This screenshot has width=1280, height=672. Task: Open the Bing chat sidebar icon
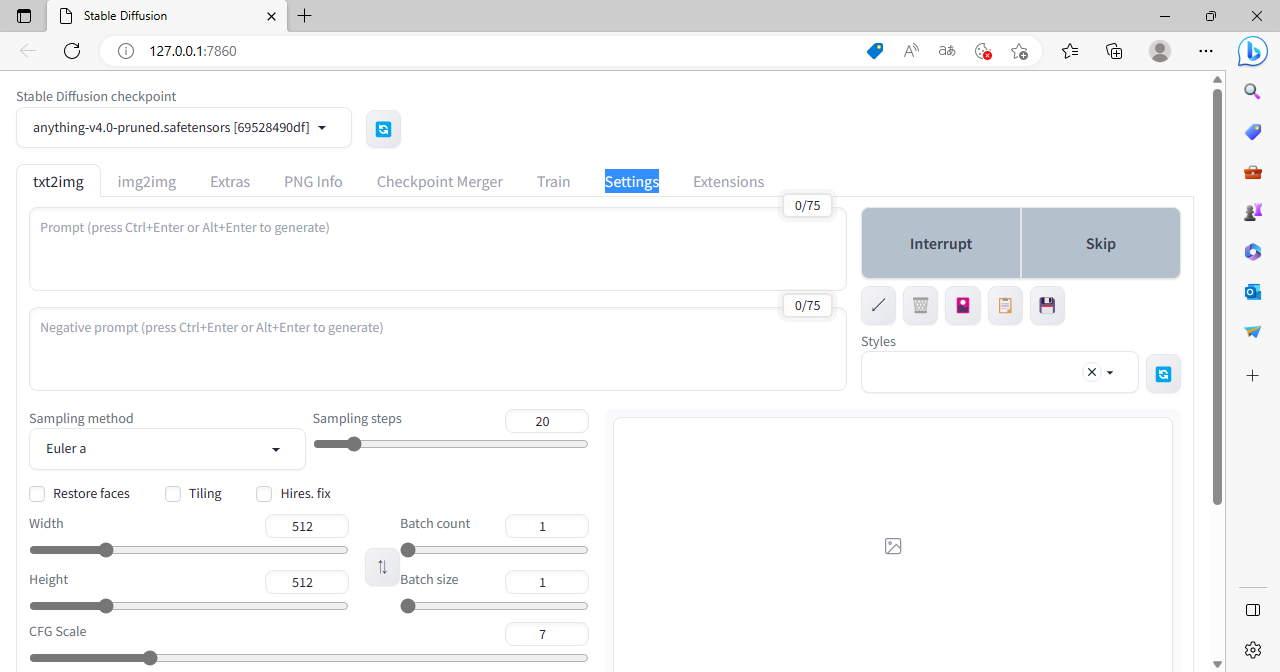[x=1253, y=51]
